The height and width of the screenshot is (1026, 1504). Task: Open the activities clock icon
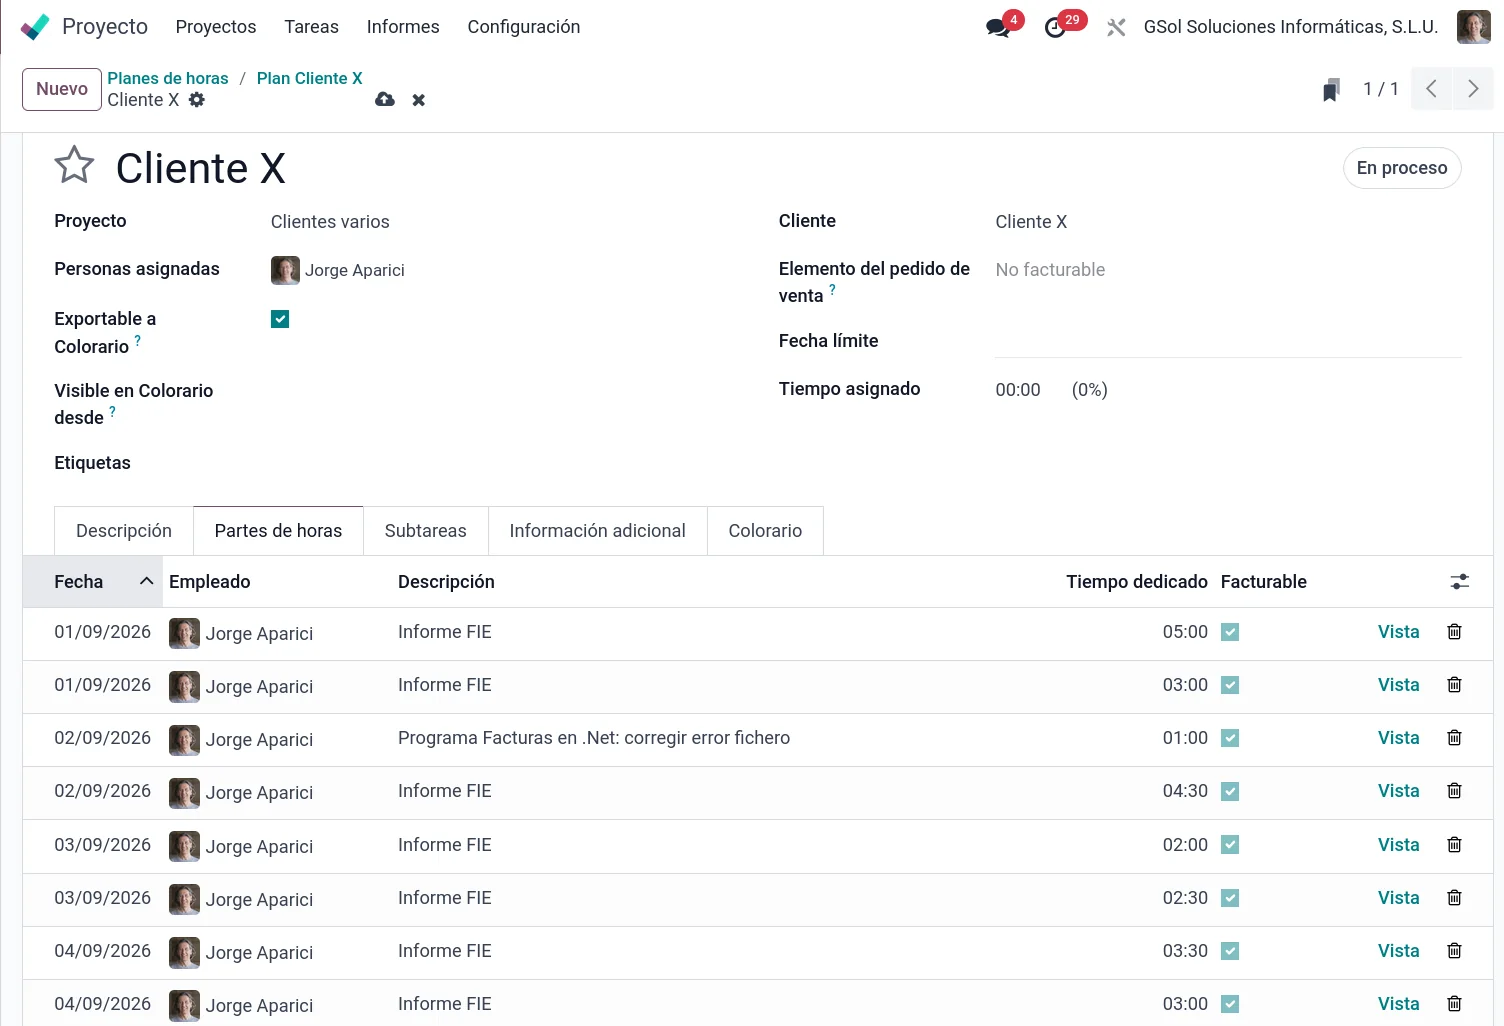click(x=1055, y=28)
